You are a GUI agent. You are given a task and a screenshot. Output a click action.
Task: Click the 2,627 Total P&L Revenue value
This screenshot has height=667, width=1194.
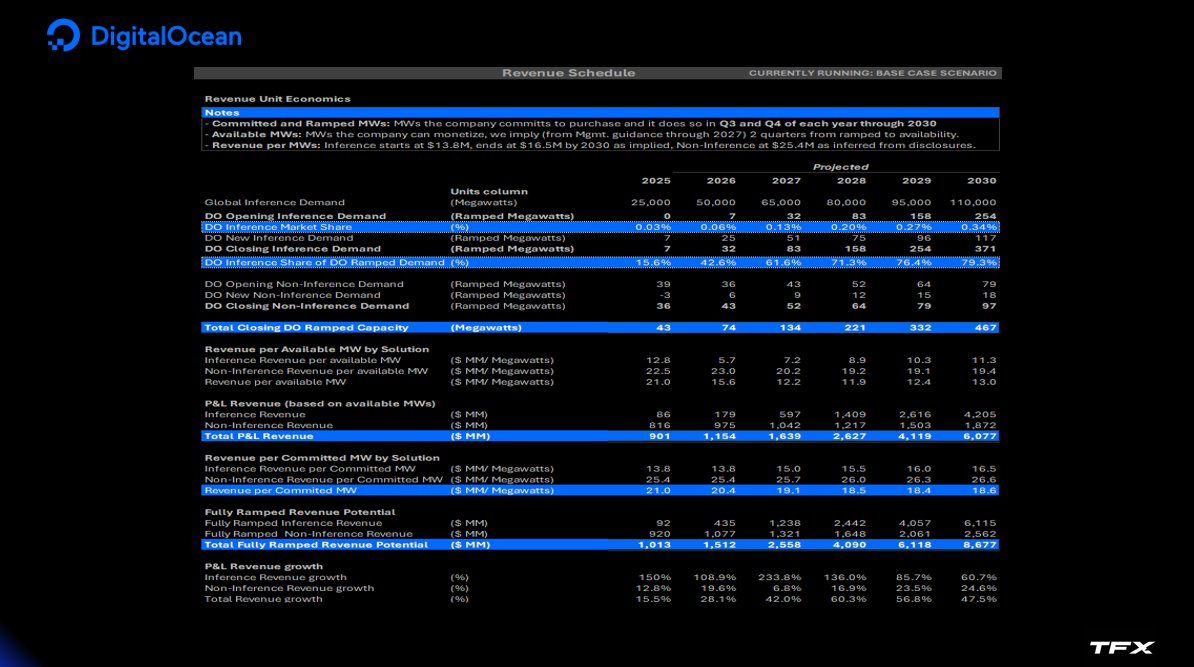[x=850, y=436]
